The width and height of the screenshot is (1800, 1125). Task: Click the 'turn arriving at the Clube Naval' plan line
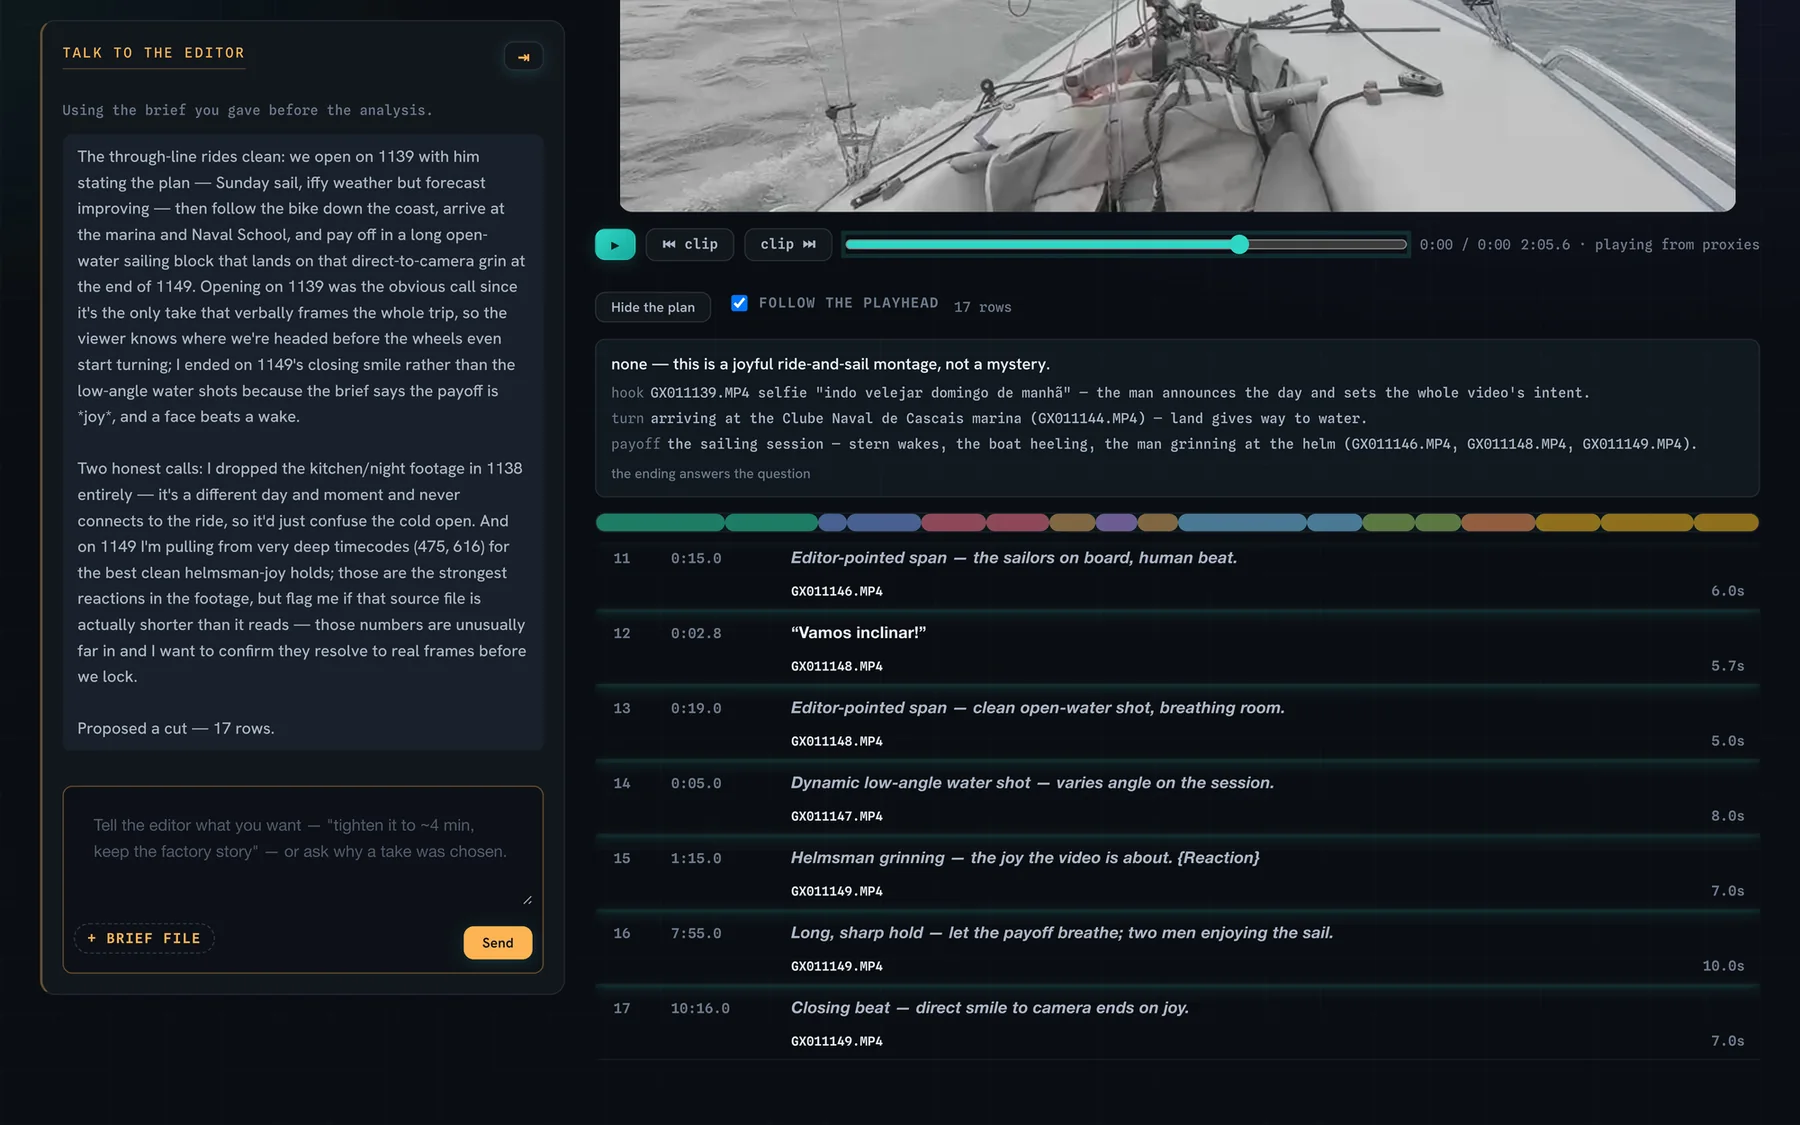pyautogui.click(x=989, y=419)
